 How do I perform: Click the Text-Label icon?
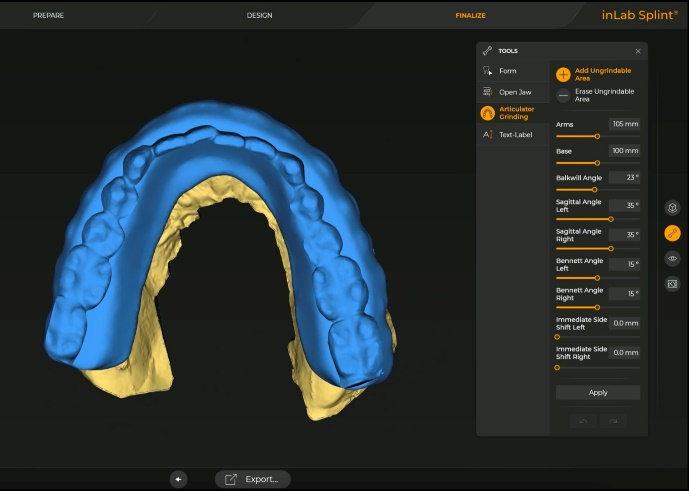click(x=487, y=135)
